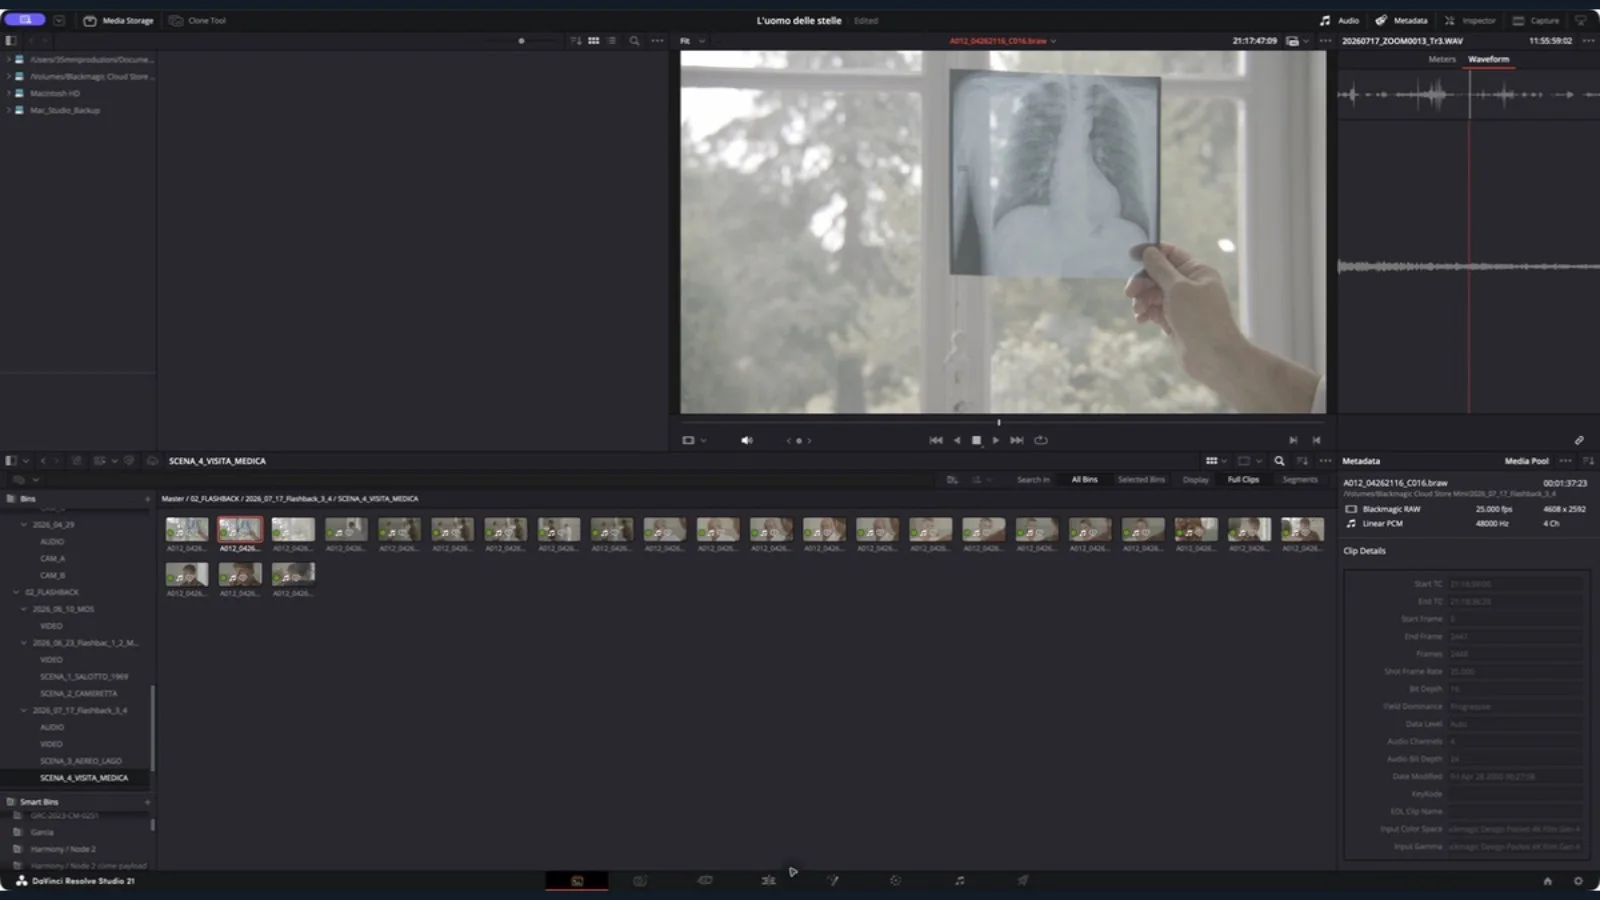The width and height of the screenshot is (1600, 900).
Task: Select the SCENA_3_AEREO_LAGO bin
Action: [x=81, y=761]
